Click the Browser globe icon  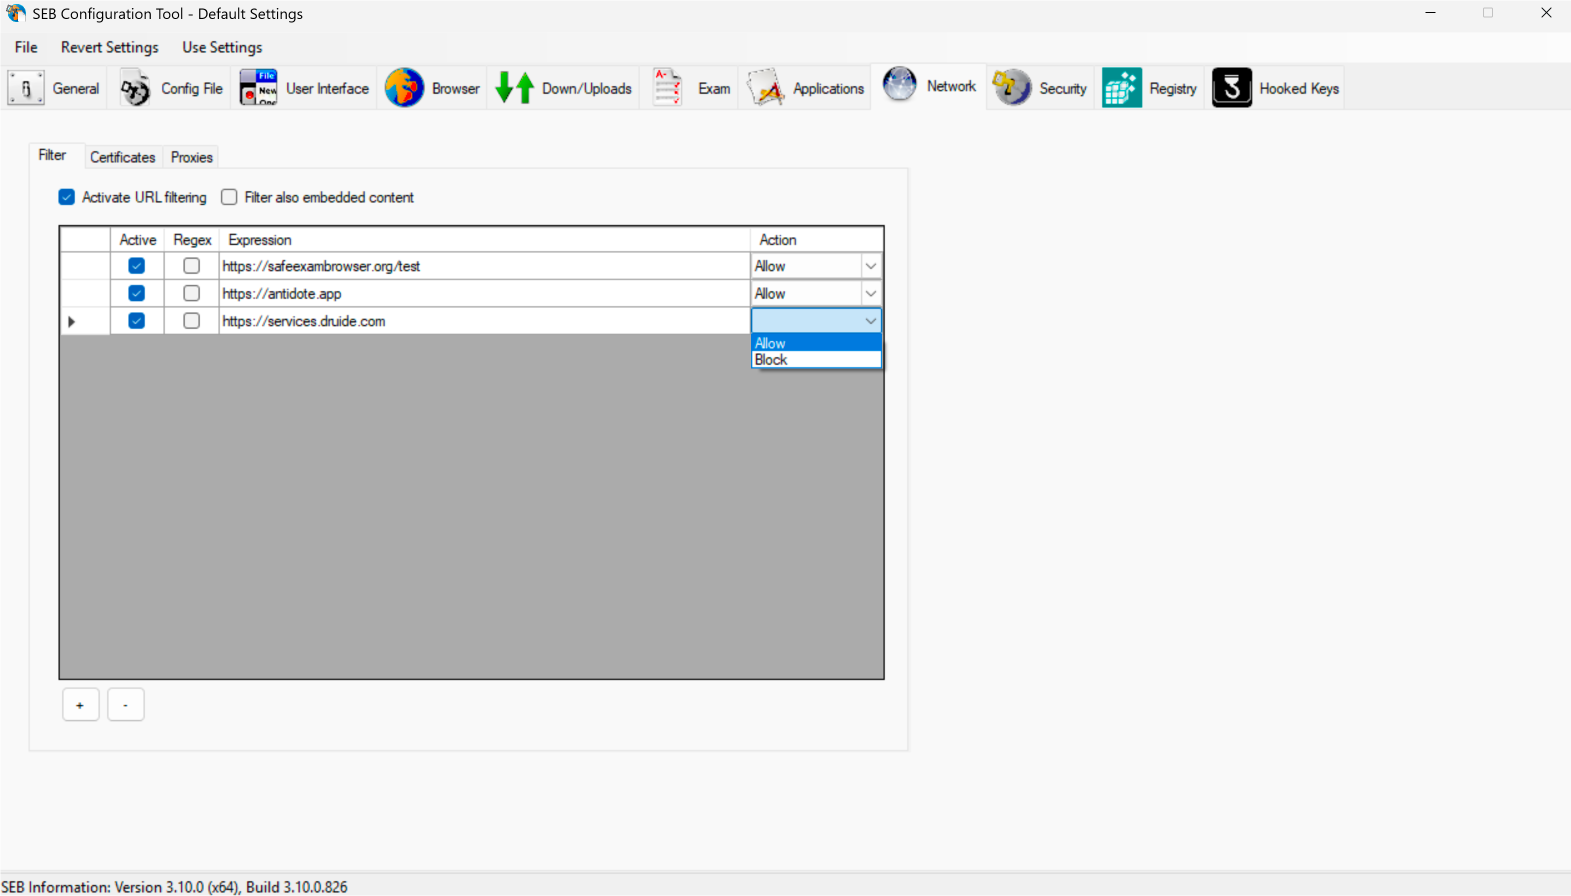[404, 88]
